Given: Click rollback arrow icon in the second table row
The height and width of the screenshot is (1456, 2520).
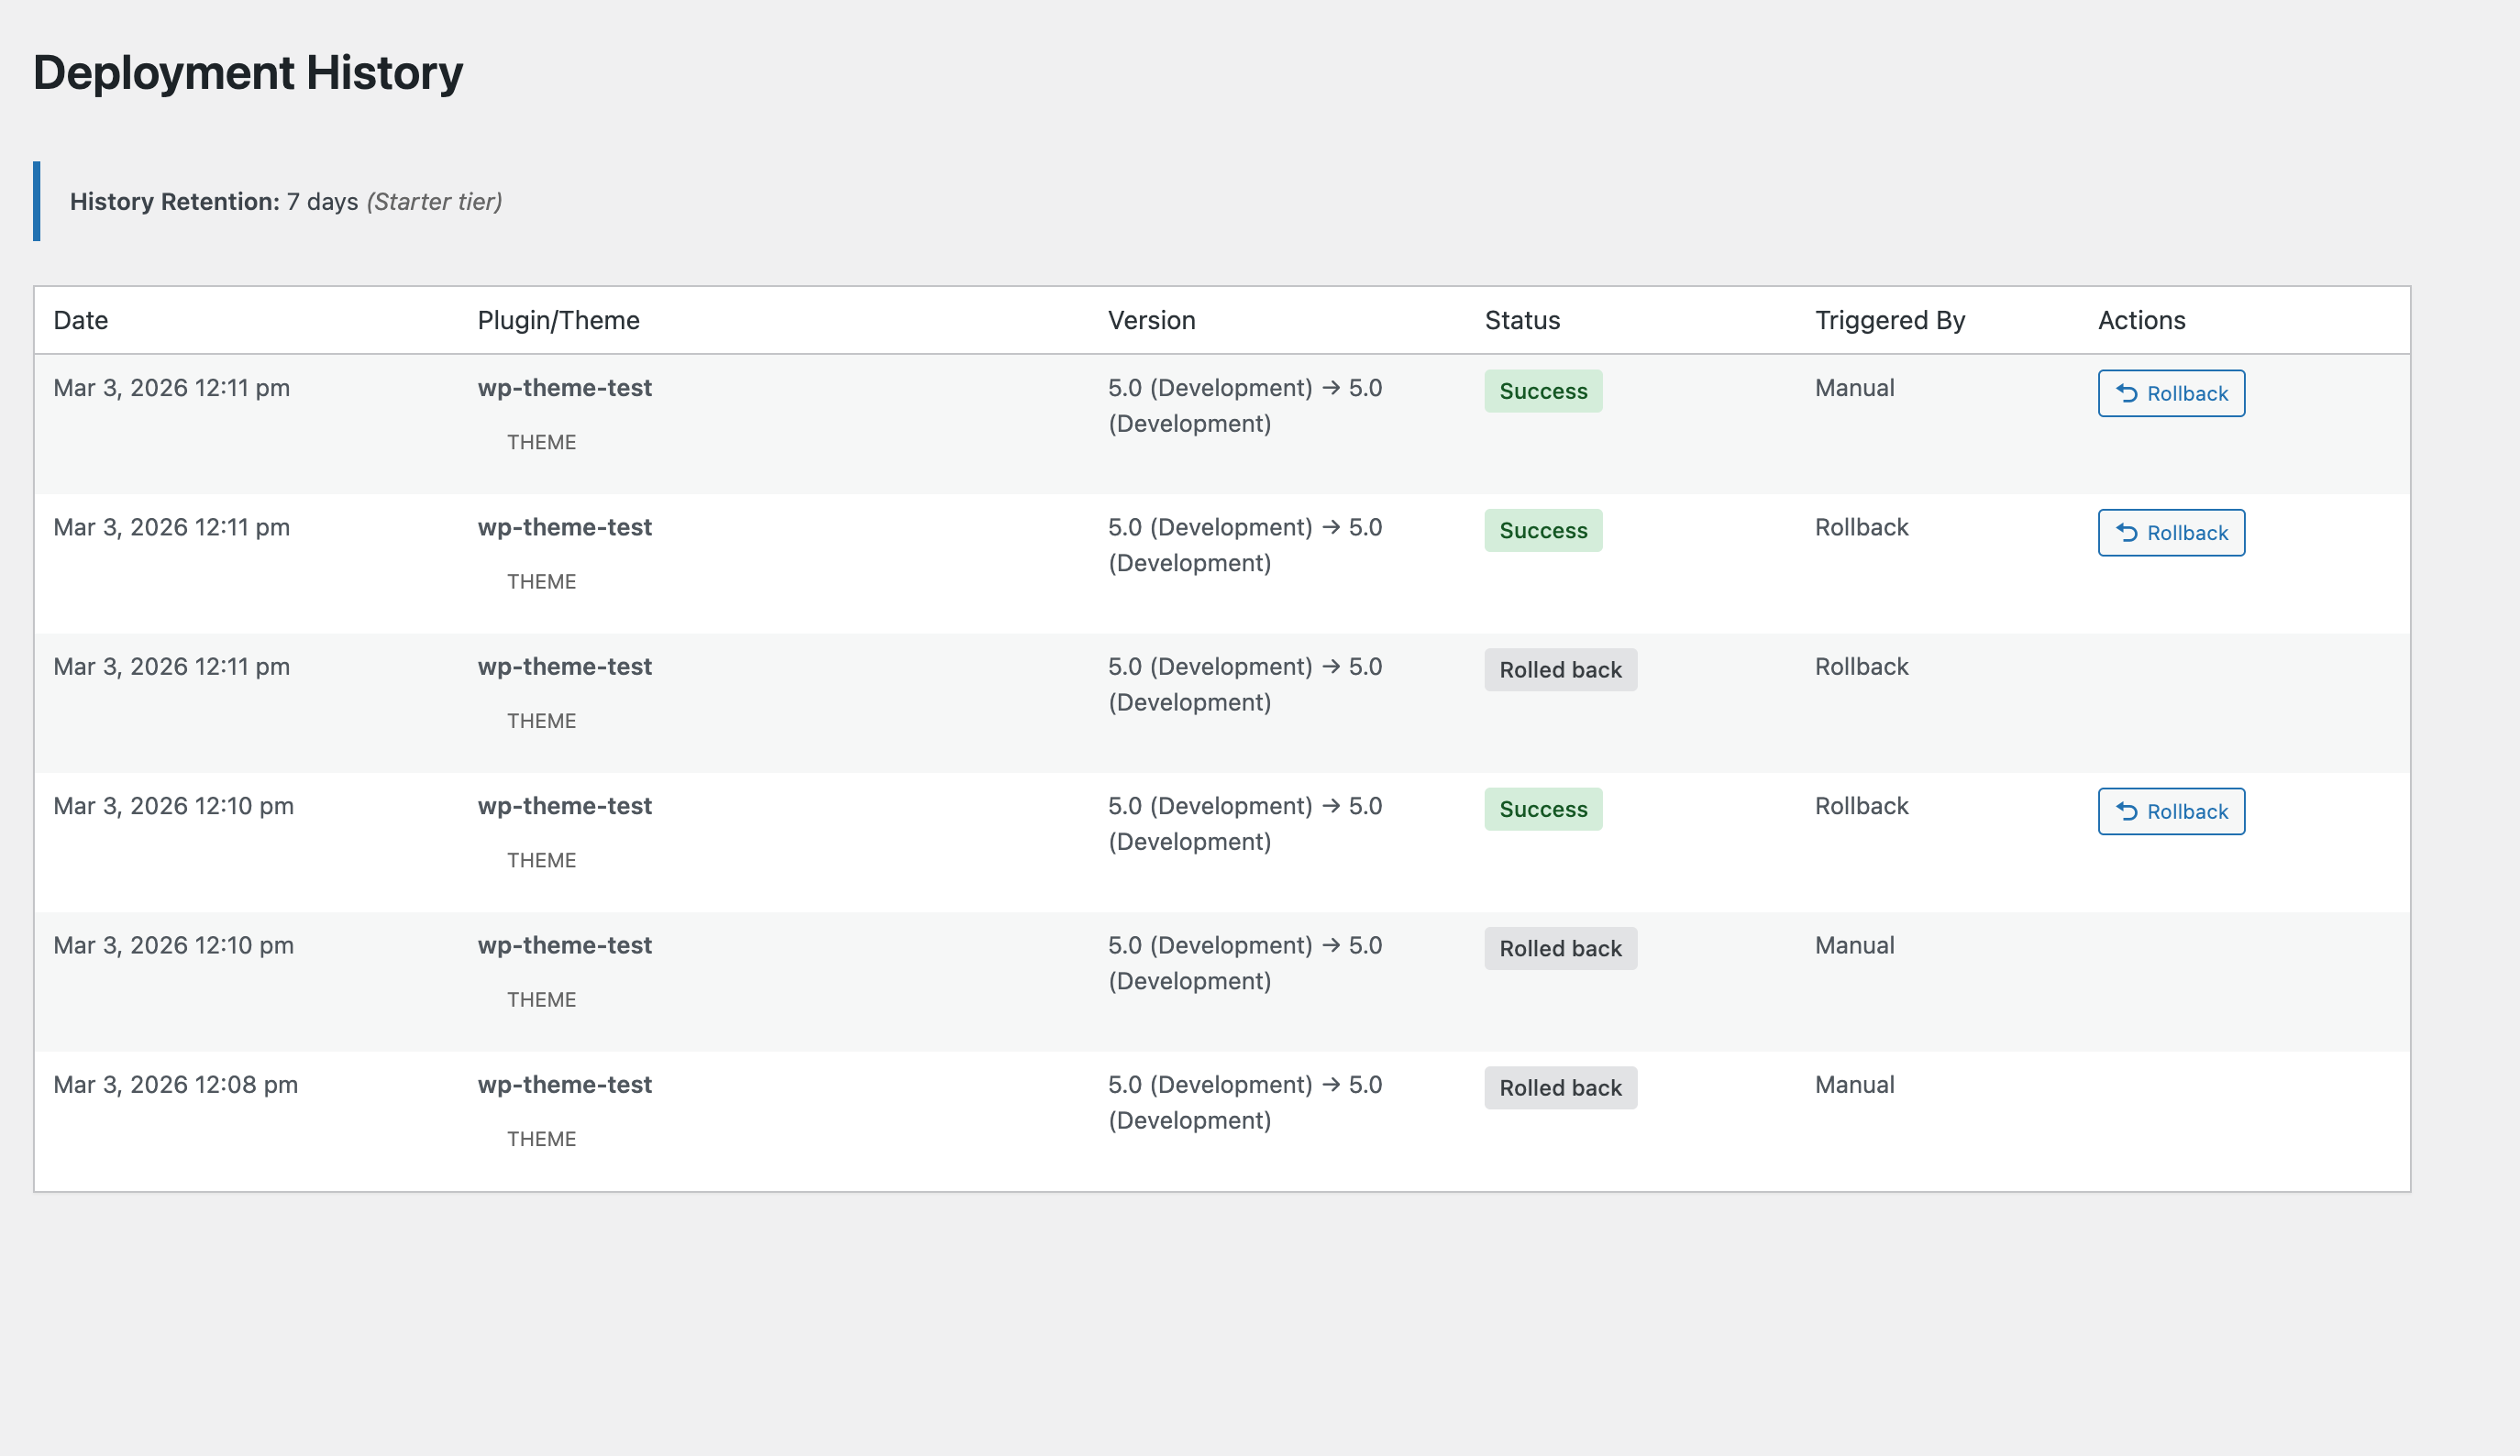Looking at the screenshot, I should coord(2127,533).
